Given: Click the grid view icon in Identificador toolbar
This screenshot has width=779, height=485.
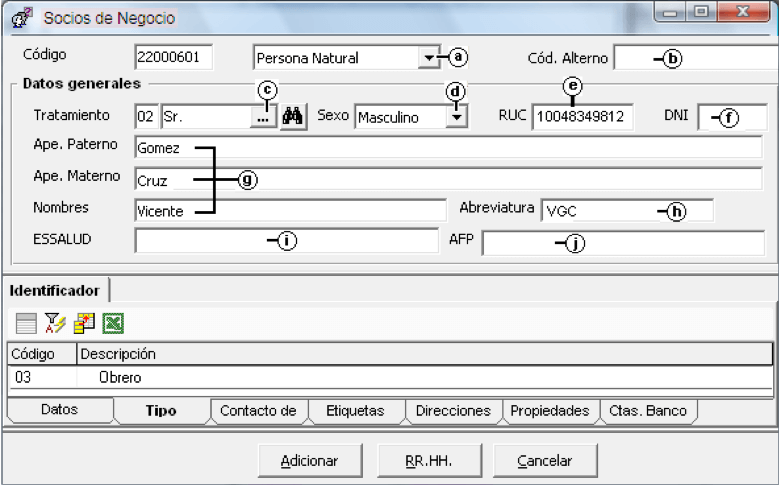Looking at the screenshot, I should click(26, 323).
